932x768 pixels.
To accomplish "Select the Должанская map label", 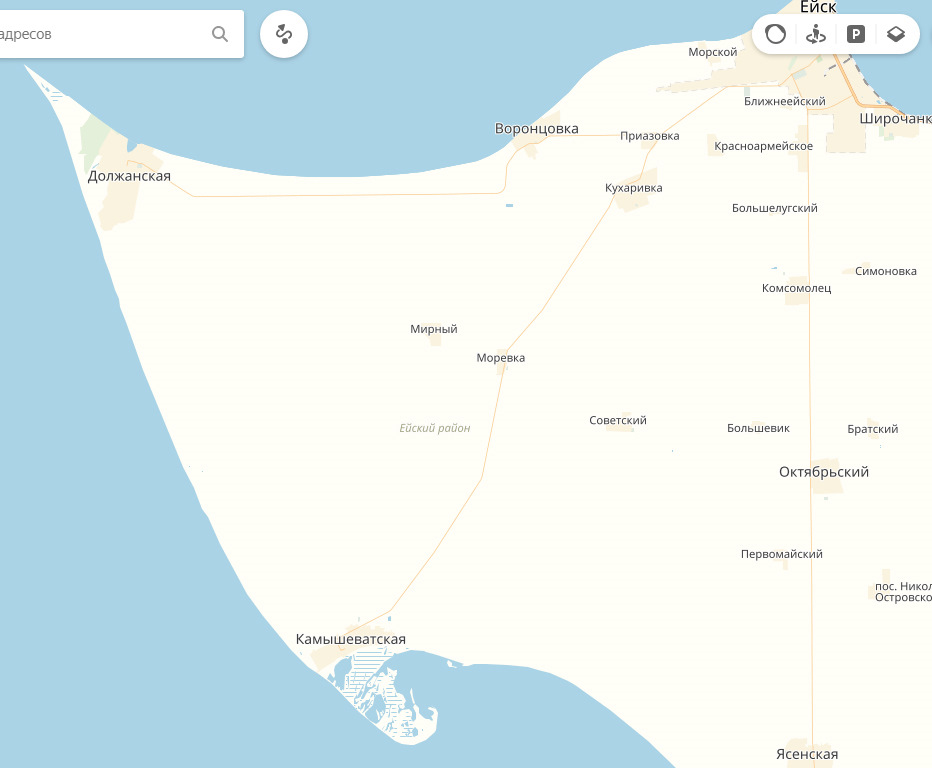I will [129, 176].
